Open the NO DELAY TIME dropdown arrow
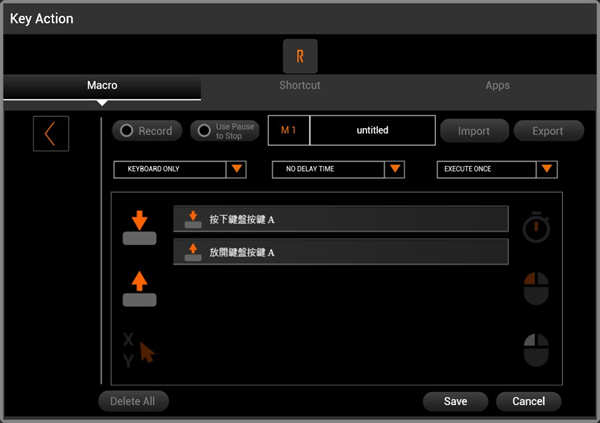 [x=395, y=169]
